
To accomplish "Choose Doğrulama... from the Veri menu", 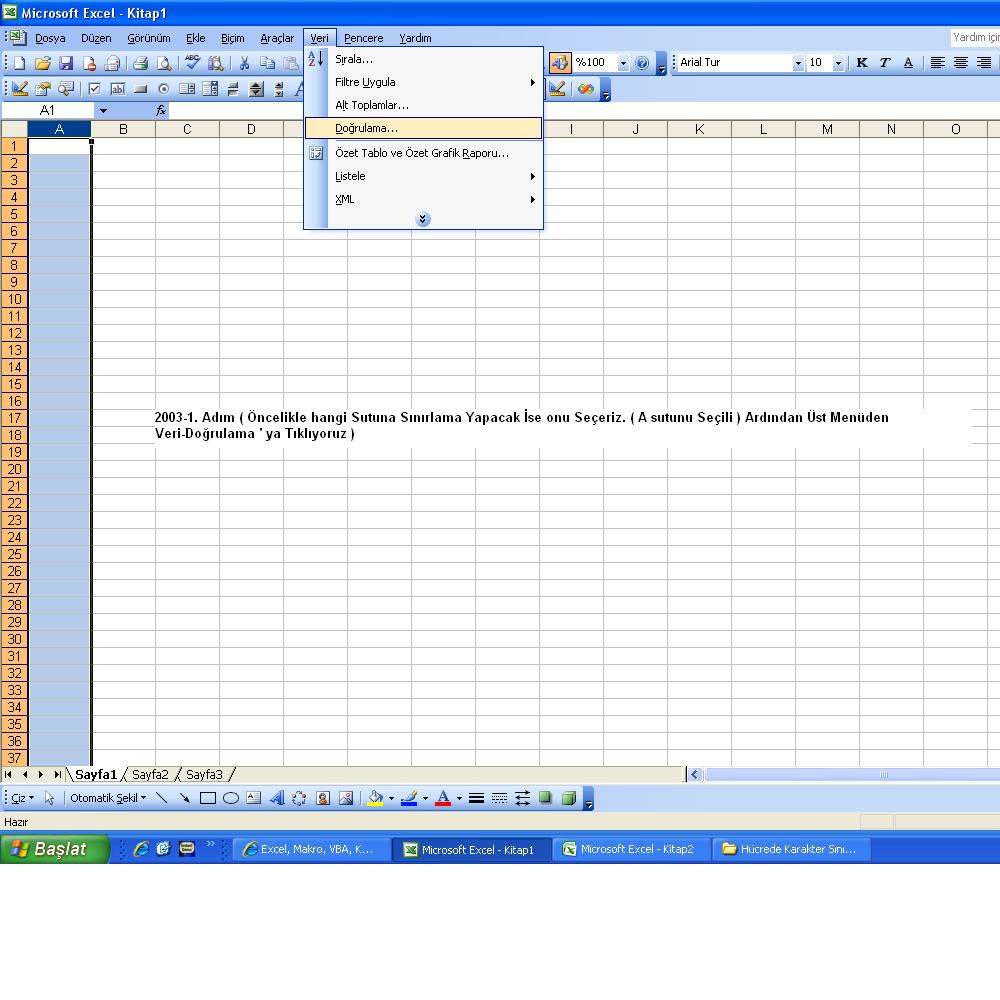I will [x=423, y=128].
